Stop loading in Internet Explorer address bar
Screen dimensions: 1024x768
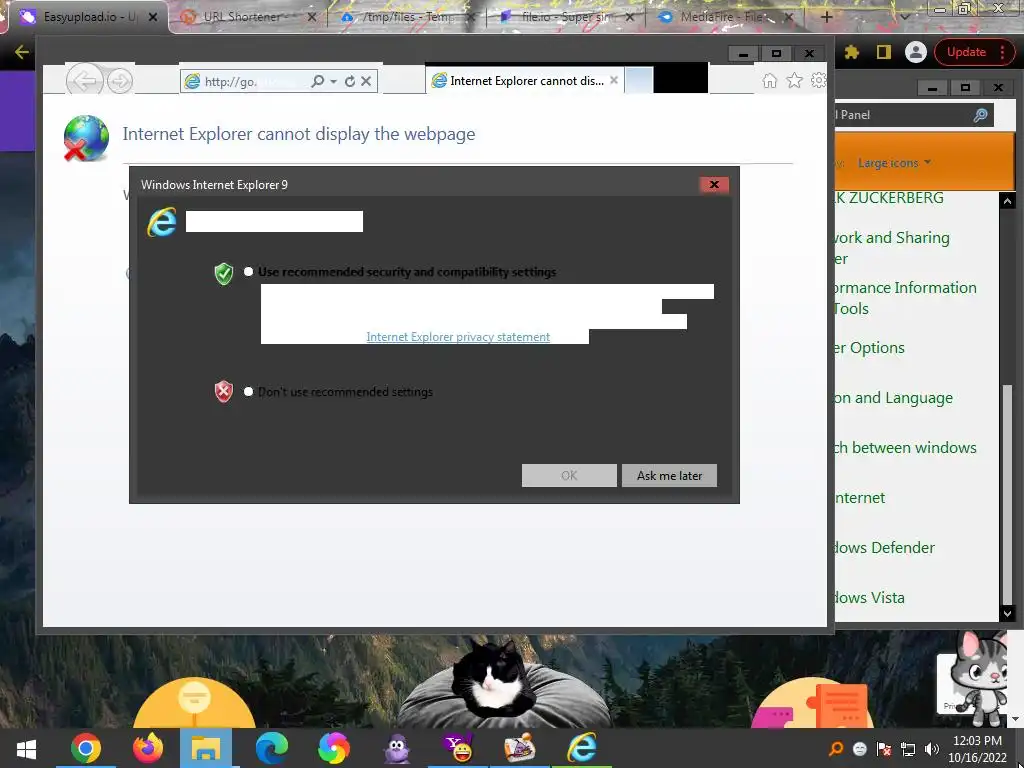[x=366, y=81]
